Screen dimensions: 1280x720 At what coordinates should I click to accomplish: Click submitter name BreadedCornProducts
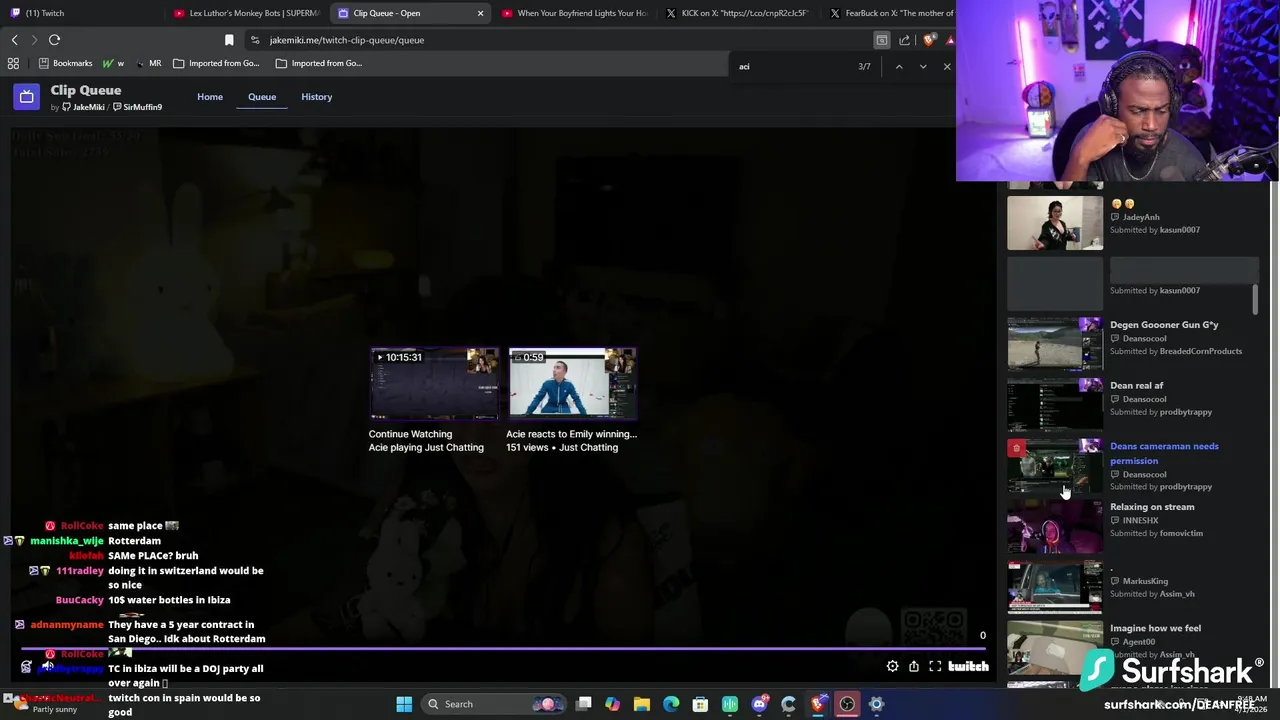tap(1200, 351)
